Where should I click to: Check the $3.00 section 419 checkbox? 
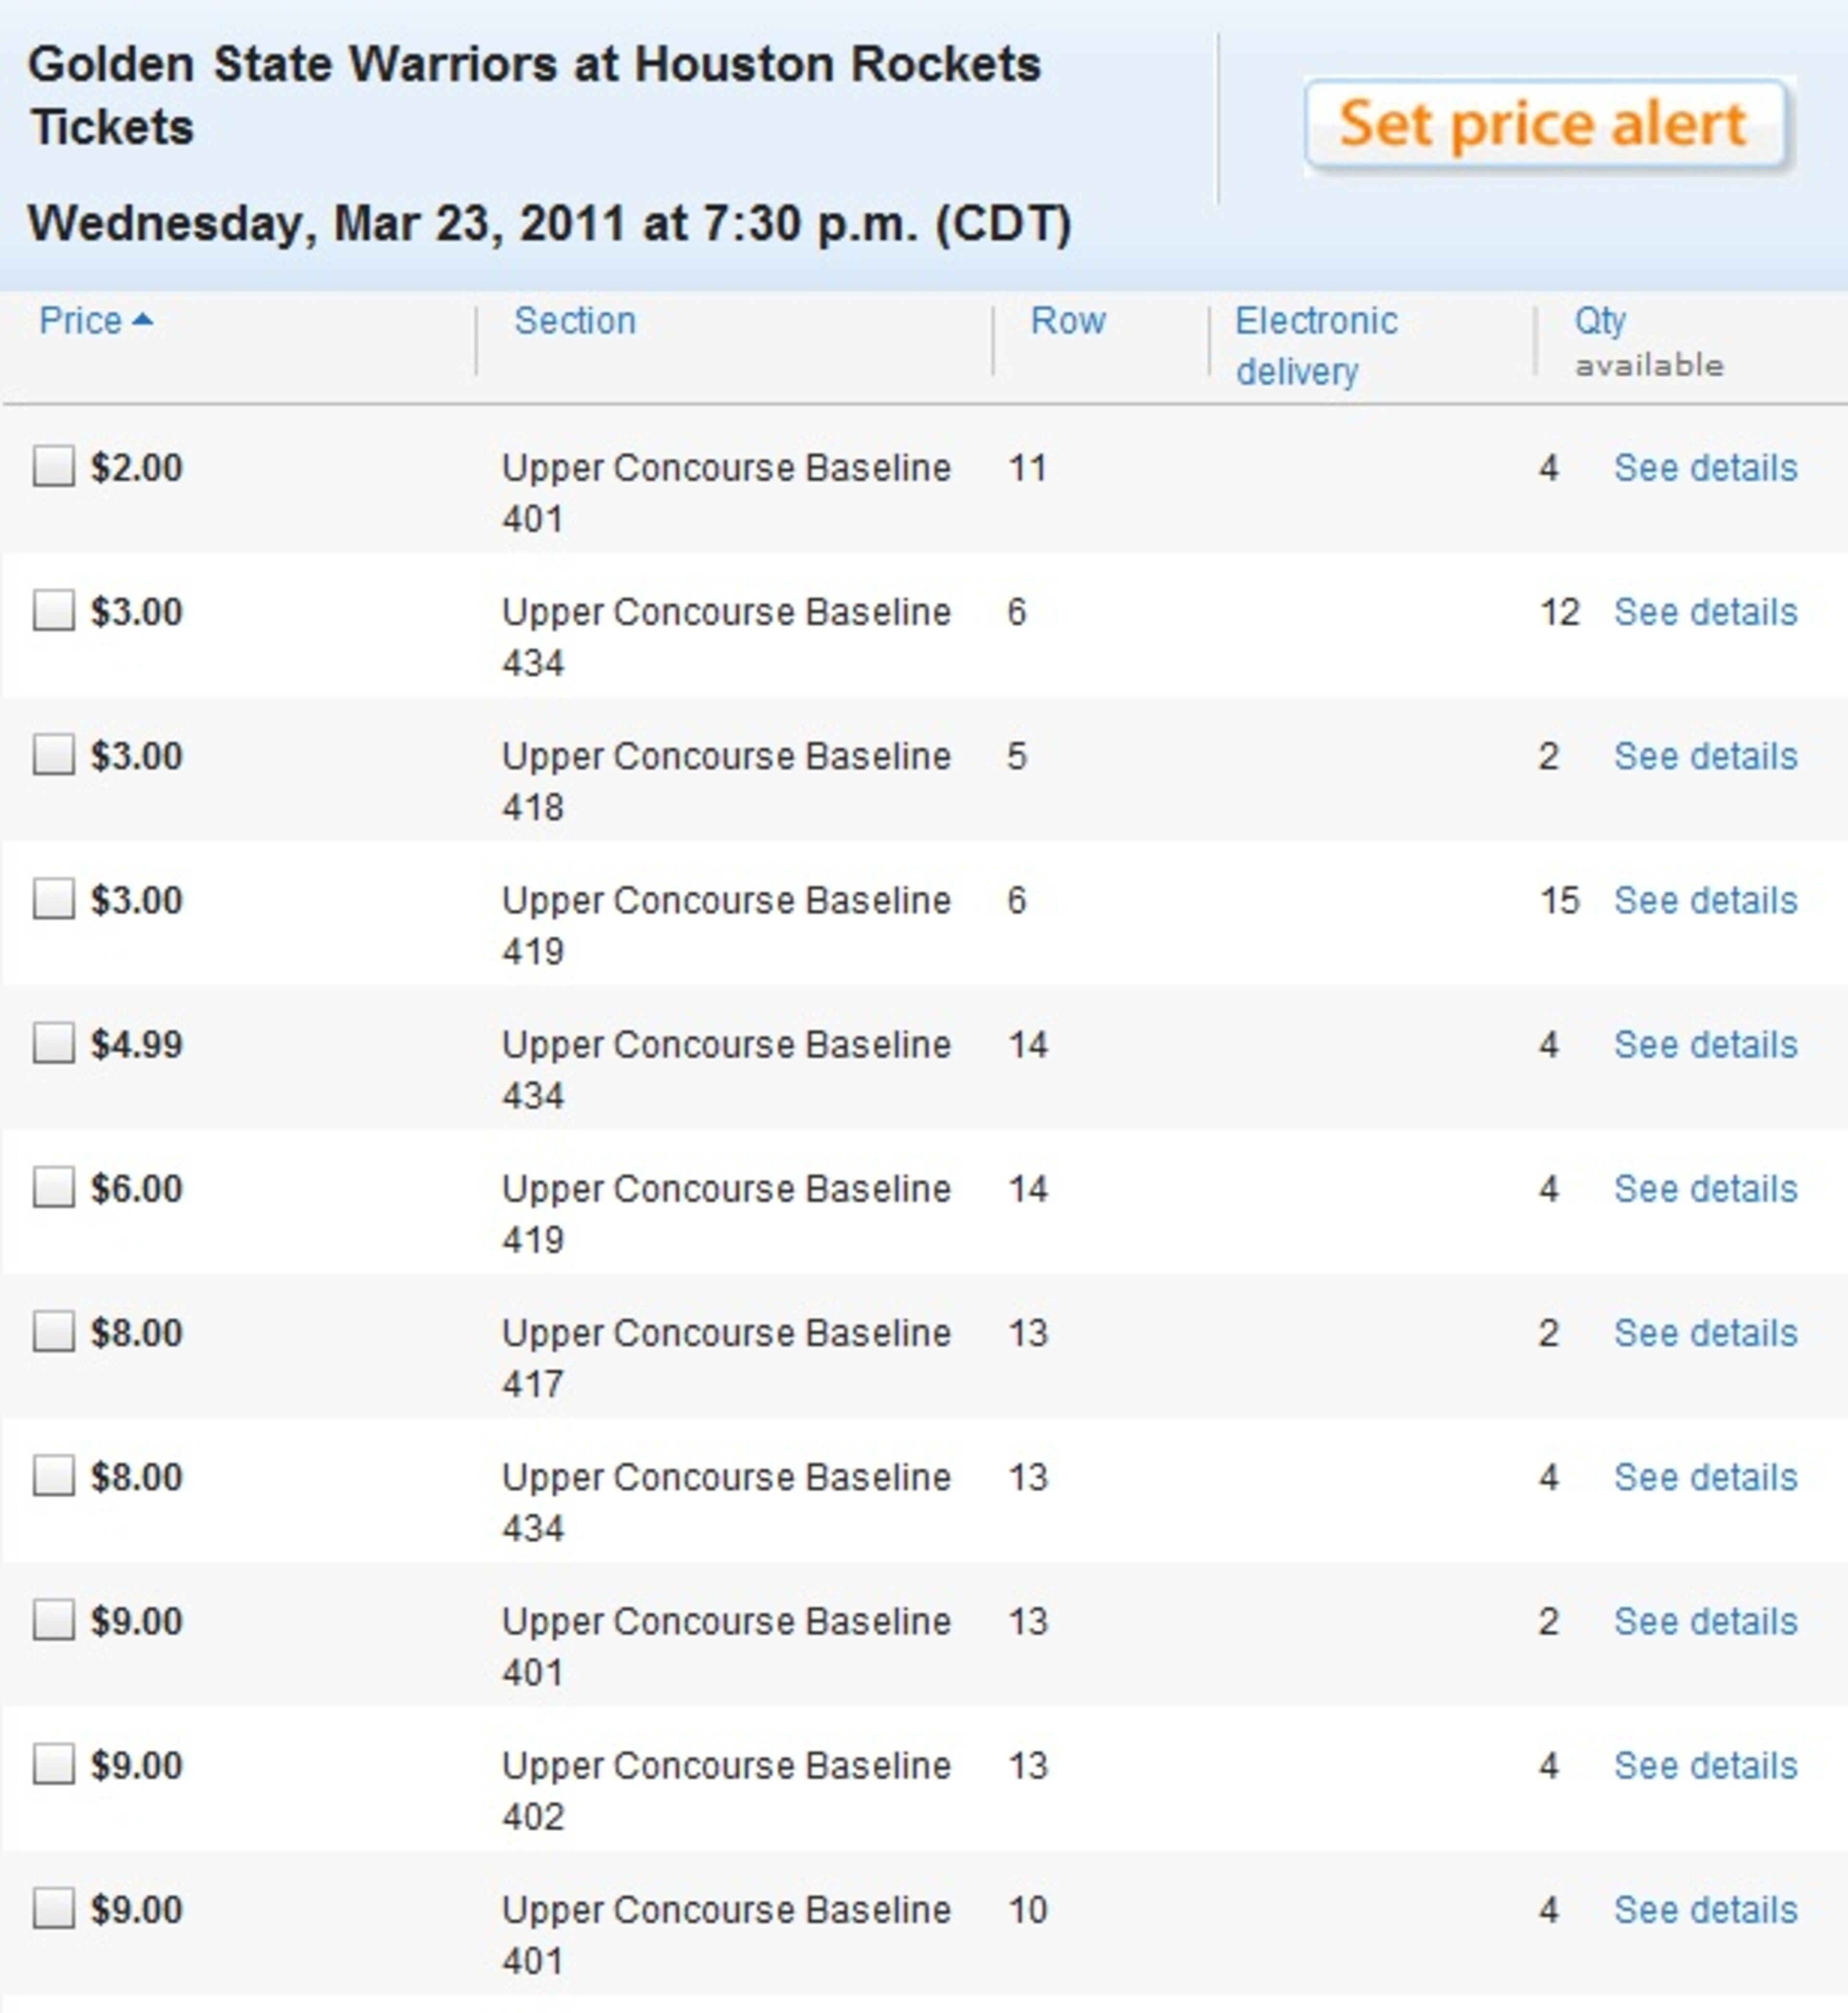tap(54, 898)
